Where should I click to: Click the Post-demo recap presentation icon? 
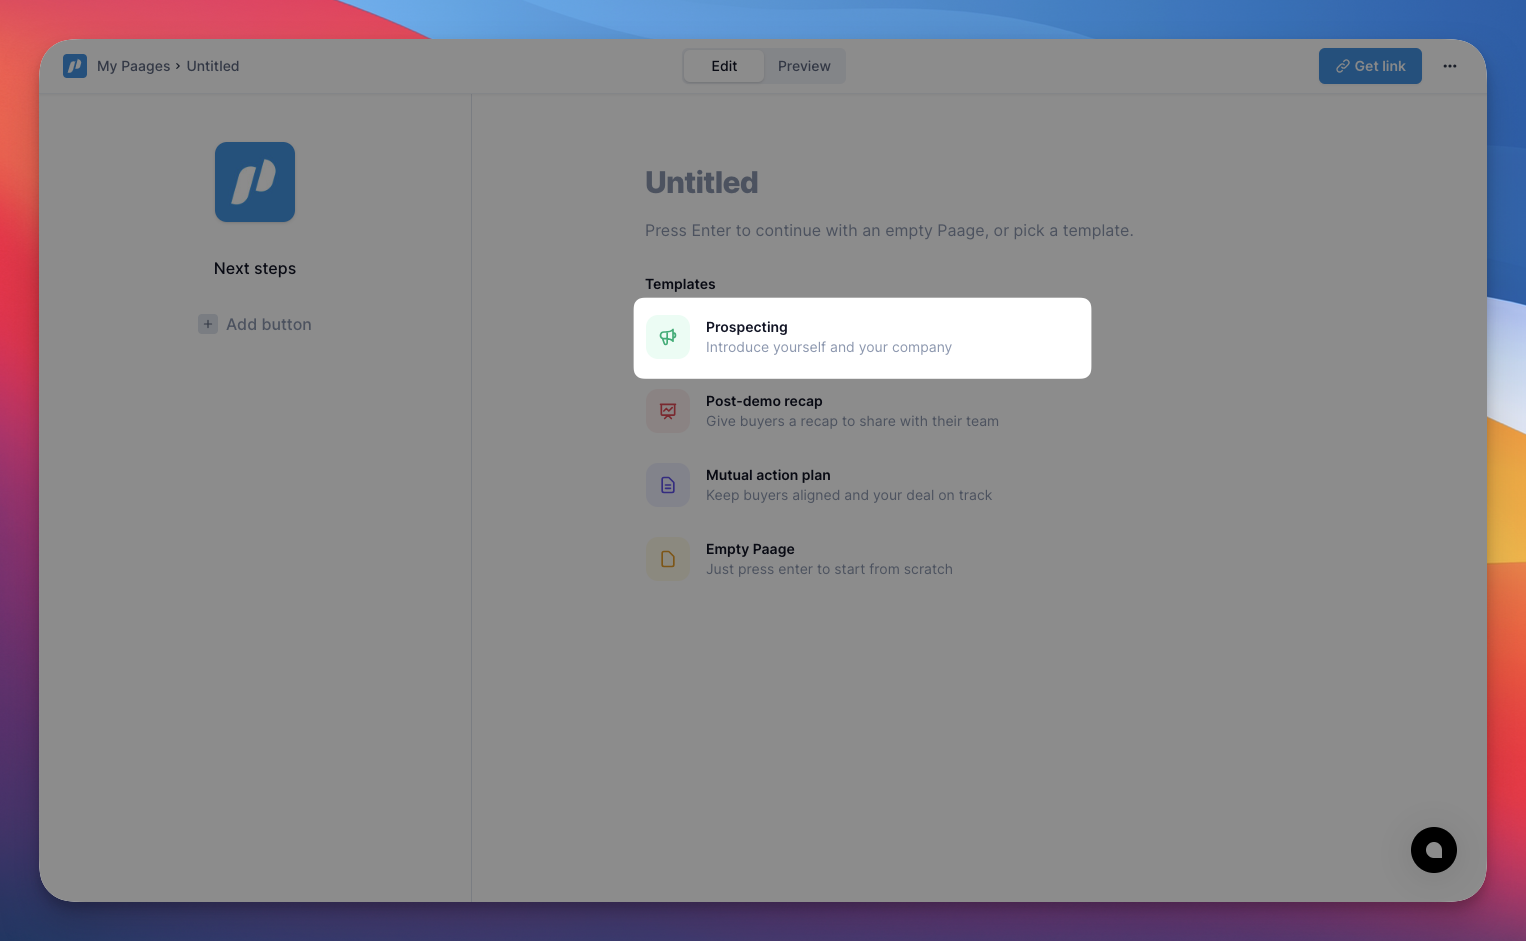[x=668, y=411]
